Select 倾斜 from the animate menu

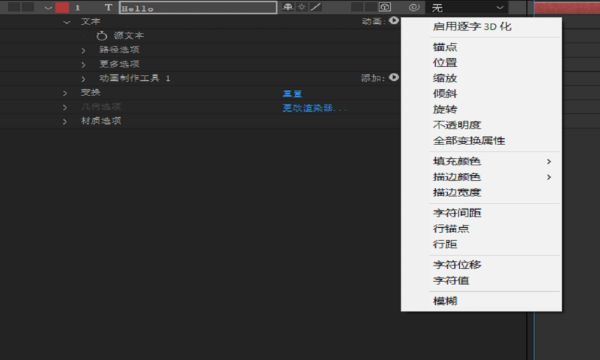[481, 93]
